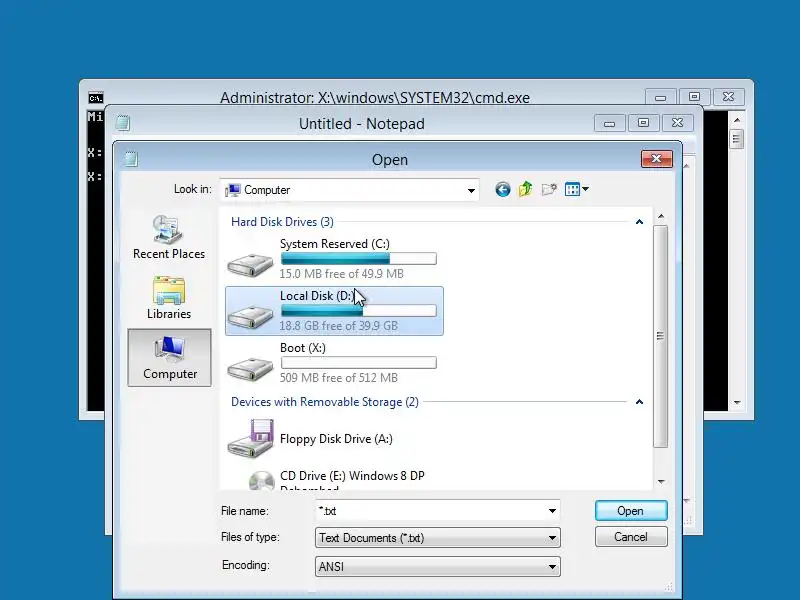
Task: Close the Open dialog with the red X
Action: [657, 159]
